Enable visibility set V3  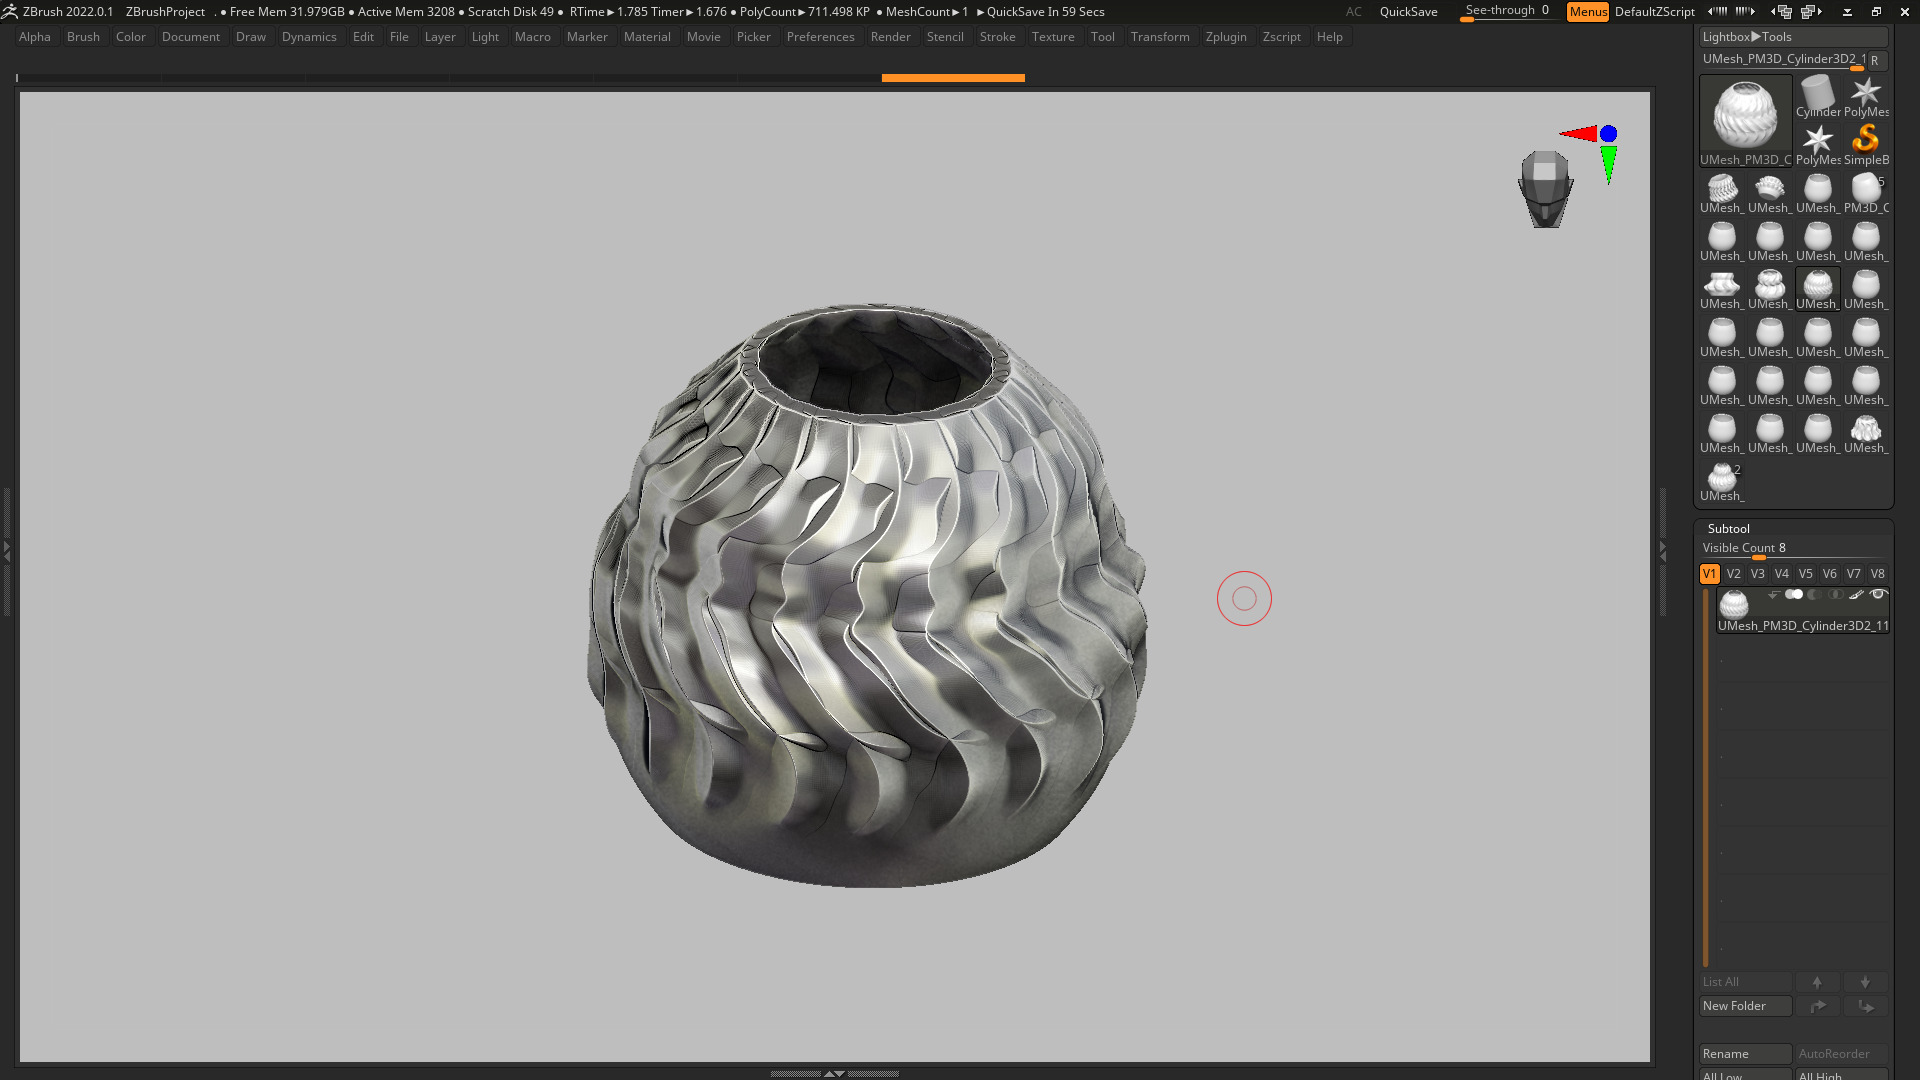point(1758,574)
